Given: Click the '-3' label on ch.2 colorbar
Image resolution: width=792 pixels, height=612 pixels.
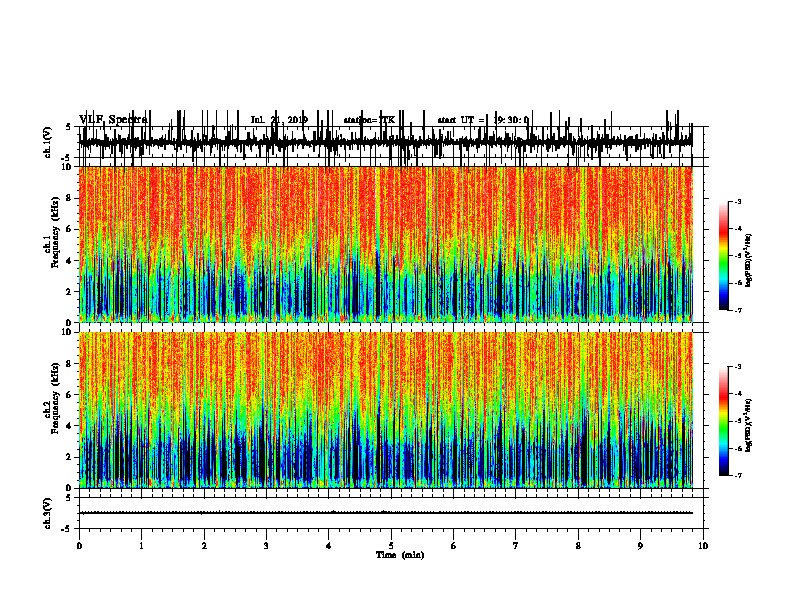Looking at the screenshot, I should pos(737,367).
